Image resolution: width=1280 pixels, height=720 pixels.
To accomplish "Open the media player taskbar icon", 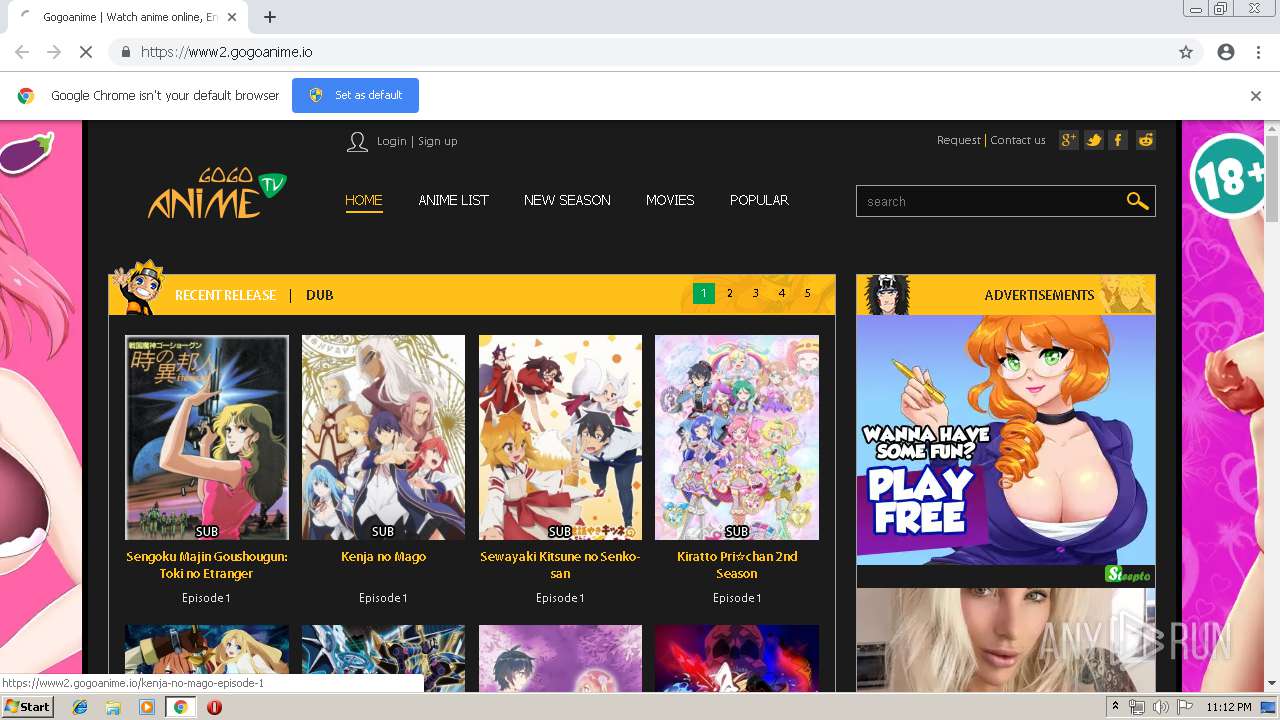I will click(147, 707).
